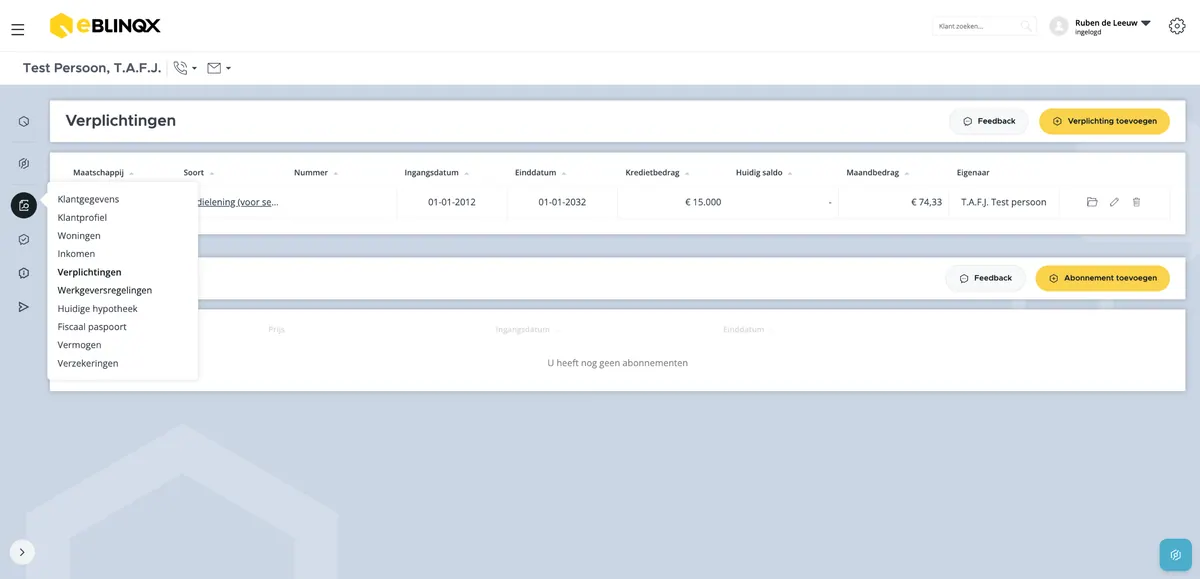The width and height of the screenshot is (1200, 579).
Task: Sort the table by Huidig saldo column
Action: coord(764,173)
